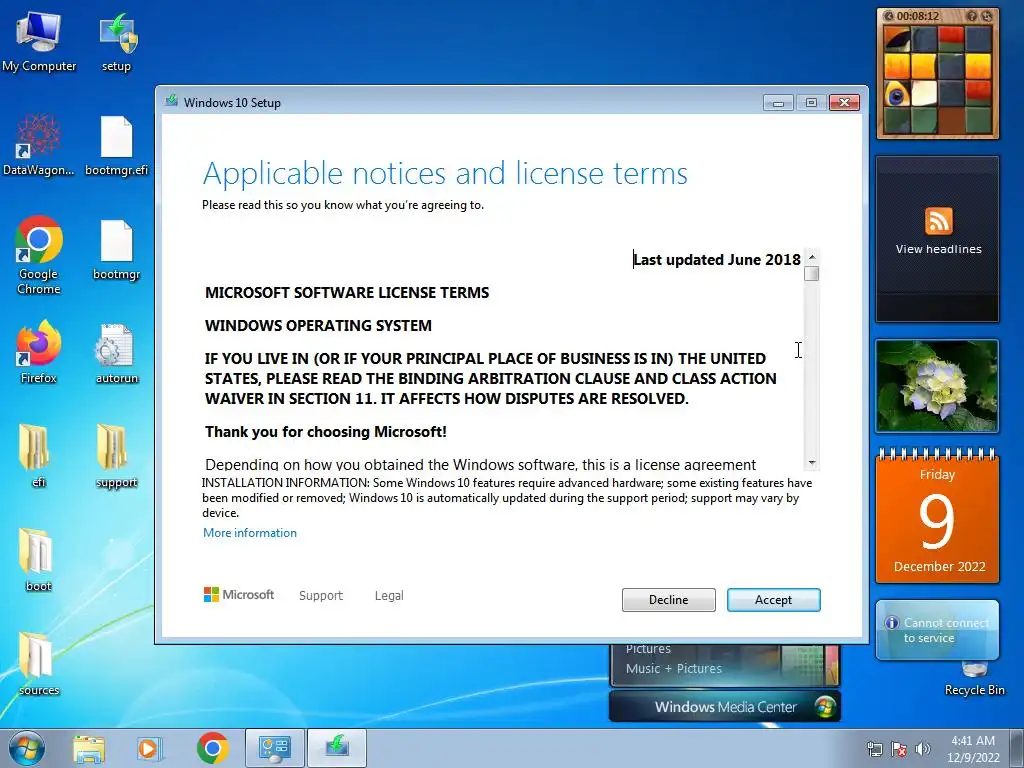
Task: Click the hydrangea slideshow gadget photo
Action: [937, 386]
